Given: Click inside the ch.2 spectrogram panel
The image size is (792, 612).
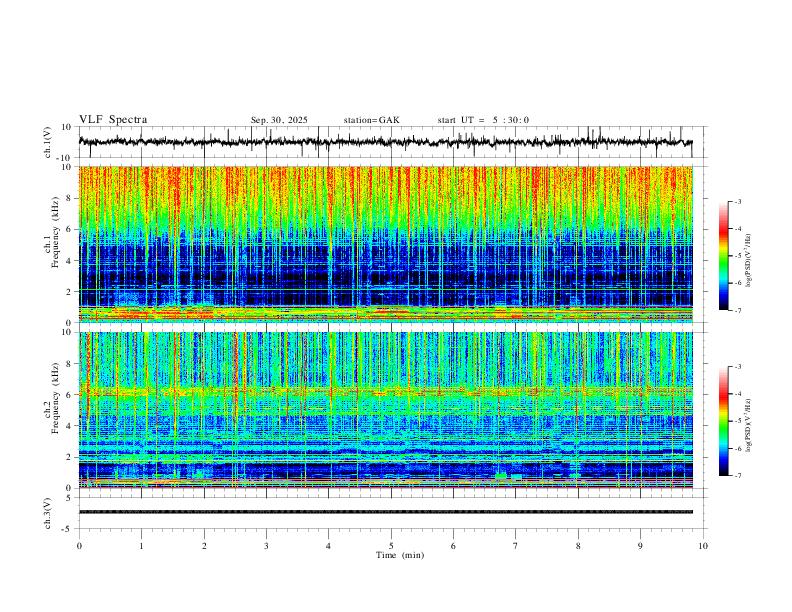Looking at the screenshot, I should [386, 410].
